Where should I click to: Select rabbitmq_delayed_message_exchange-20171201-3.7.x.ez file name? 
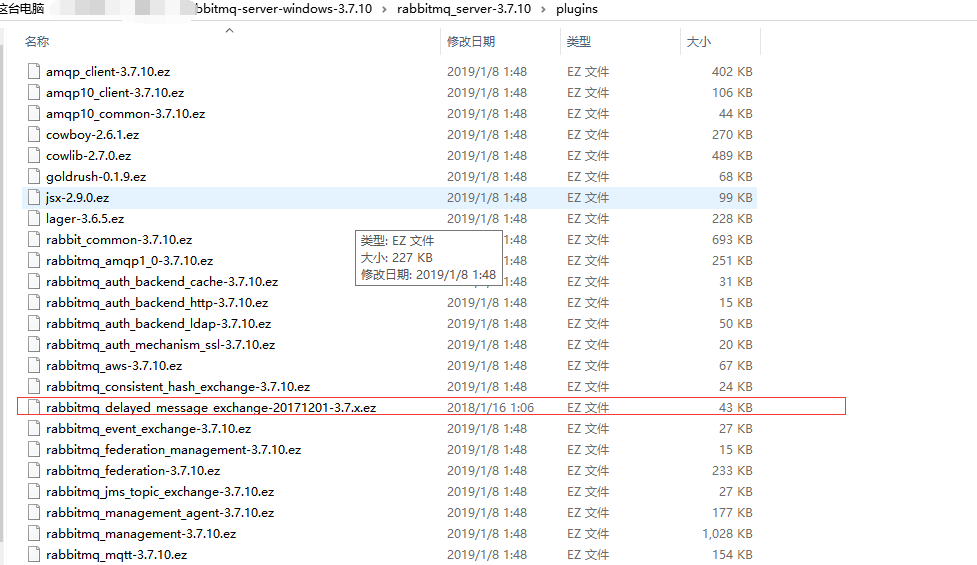[211, 407]
